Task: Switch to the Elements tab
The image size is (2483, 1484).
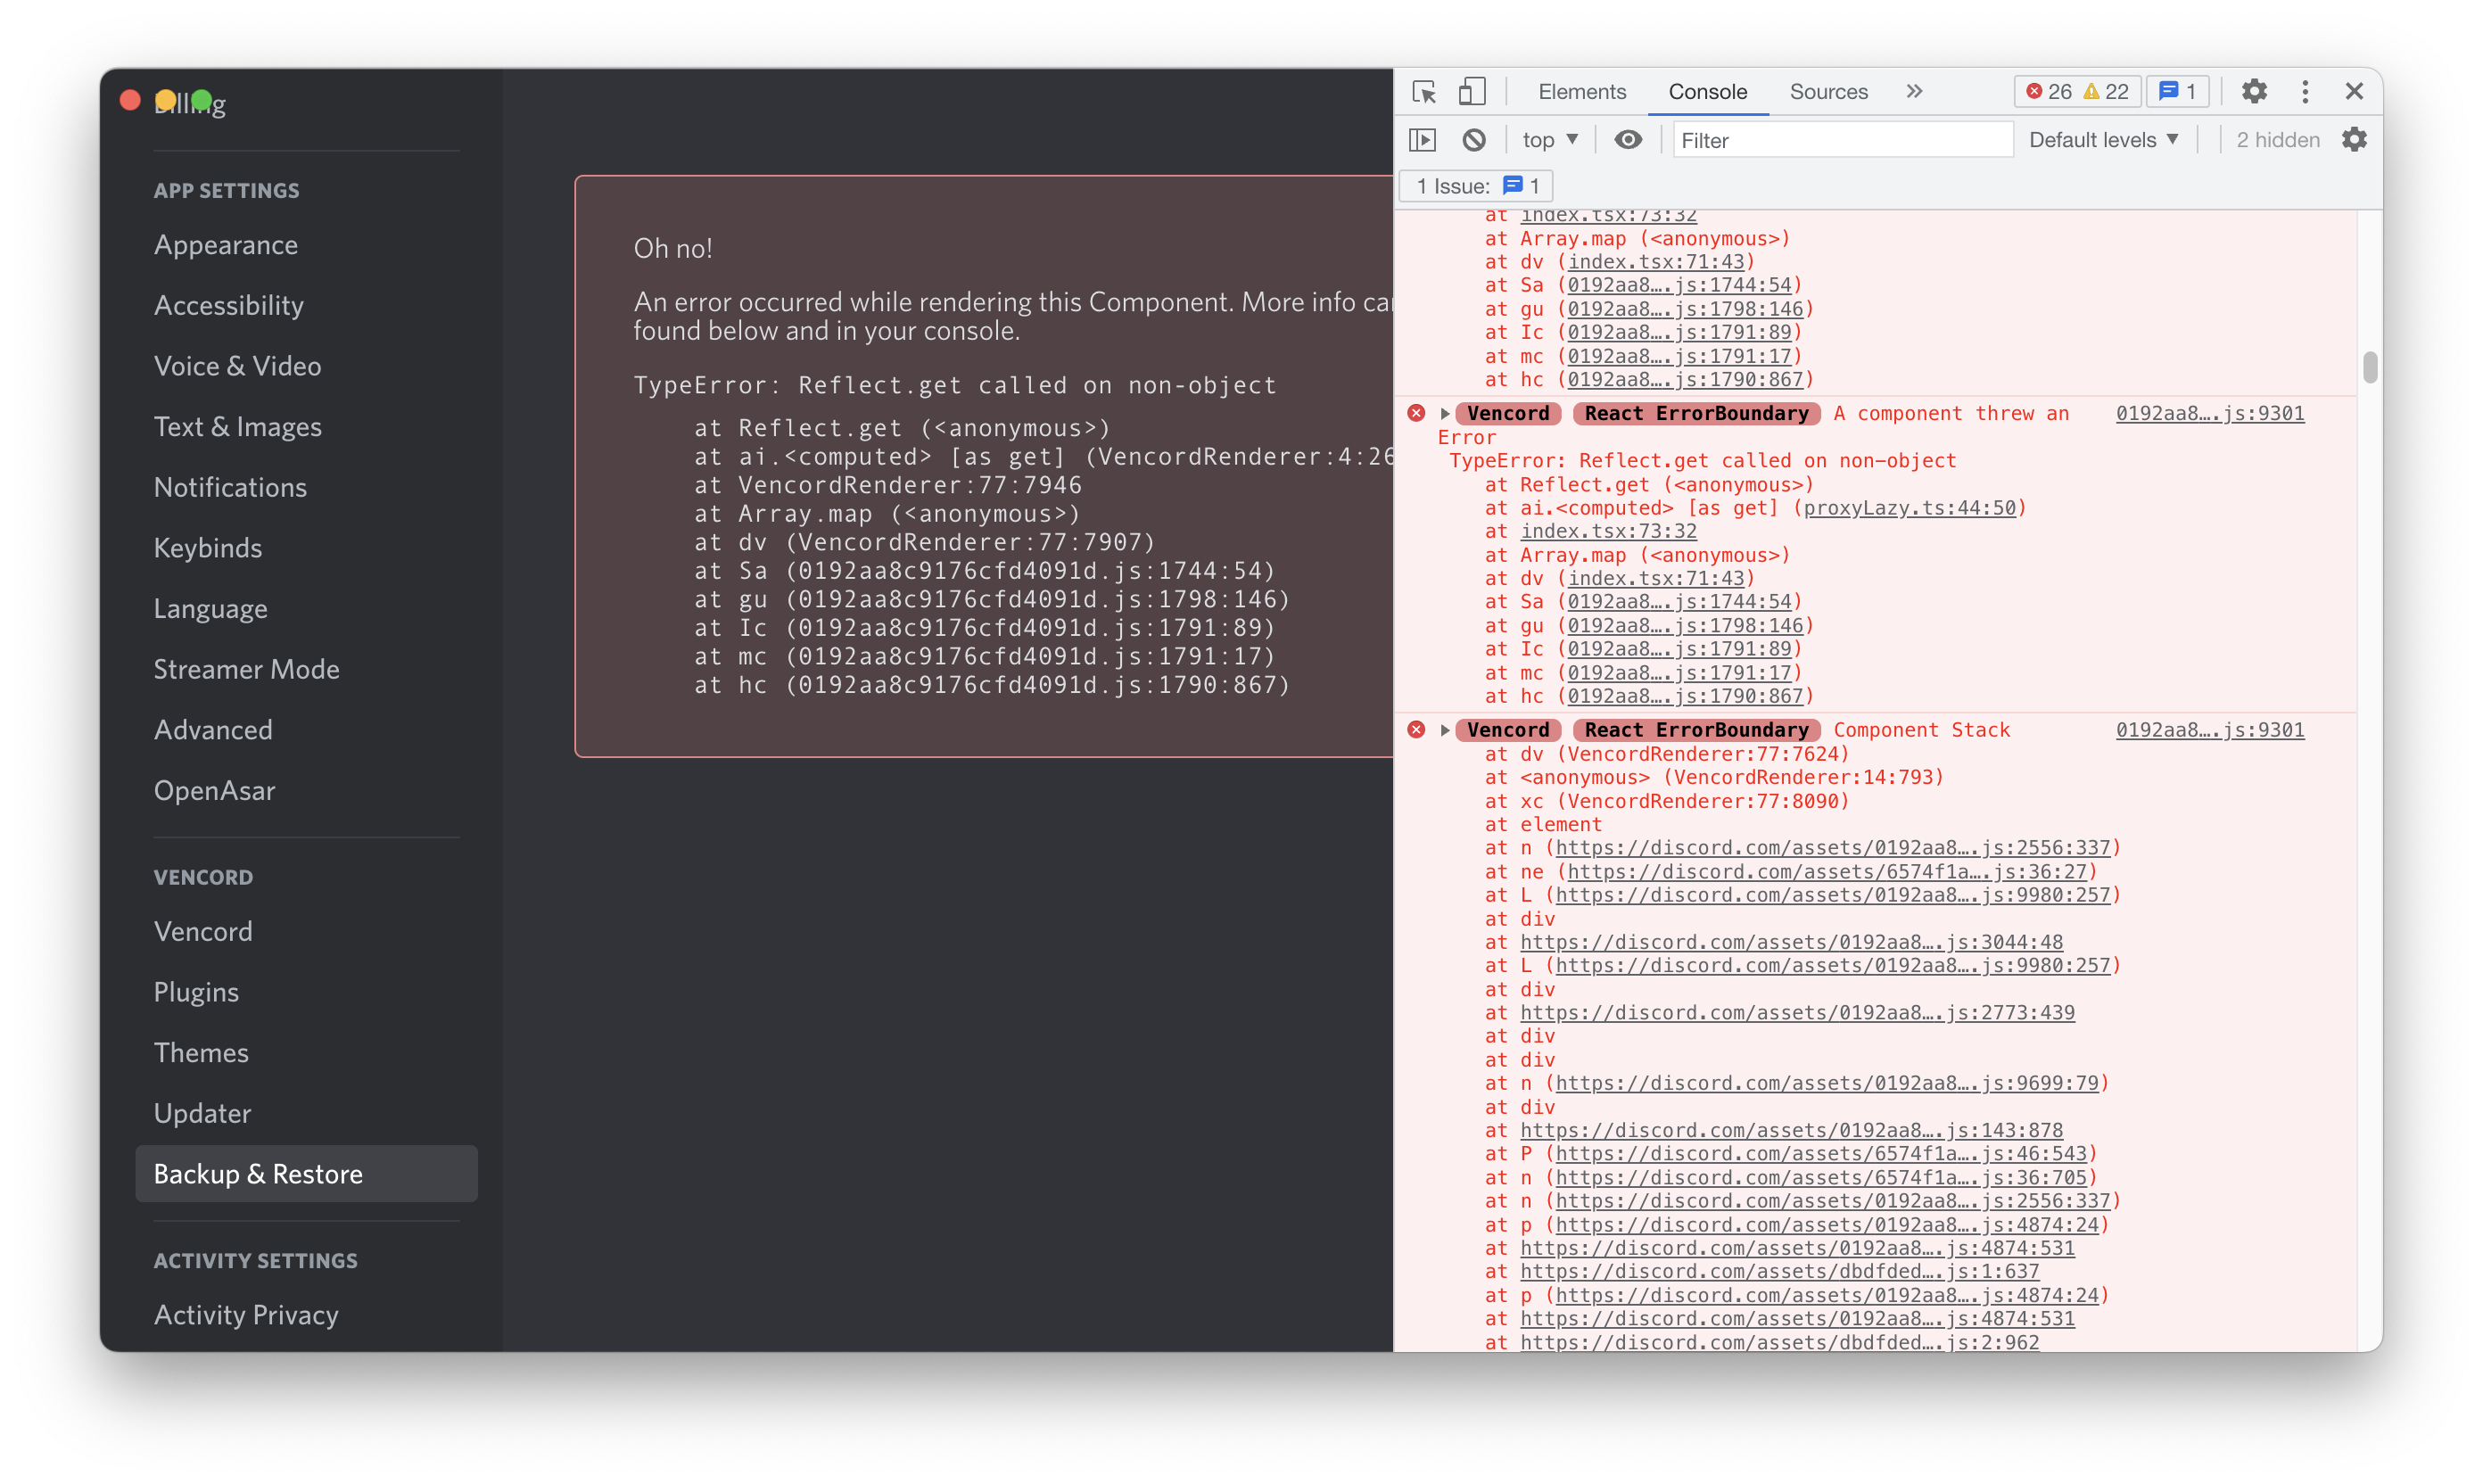Action: (1581, 91)
